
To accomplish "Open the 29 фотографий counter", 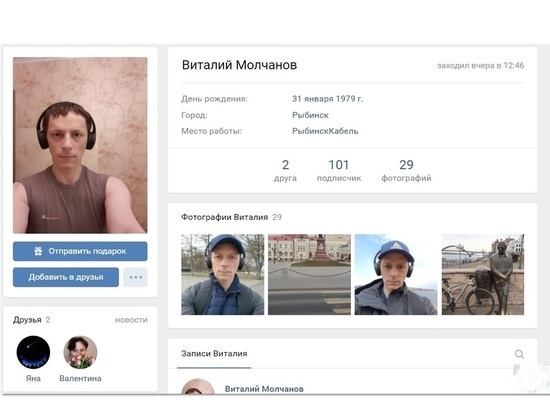I will (406, 170).
